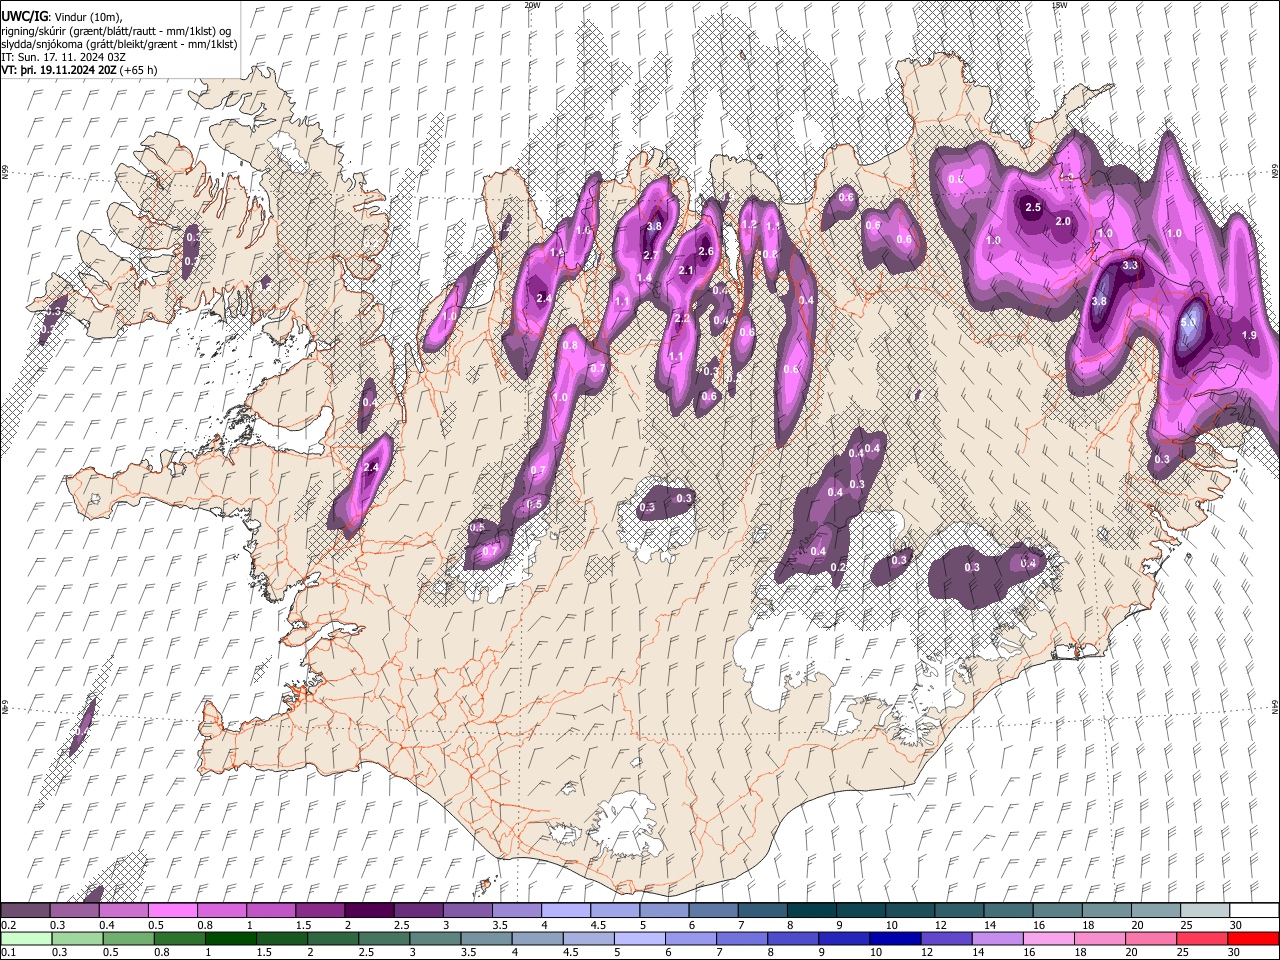Select the rain scale swatch labeled 3

pos(434,938)
